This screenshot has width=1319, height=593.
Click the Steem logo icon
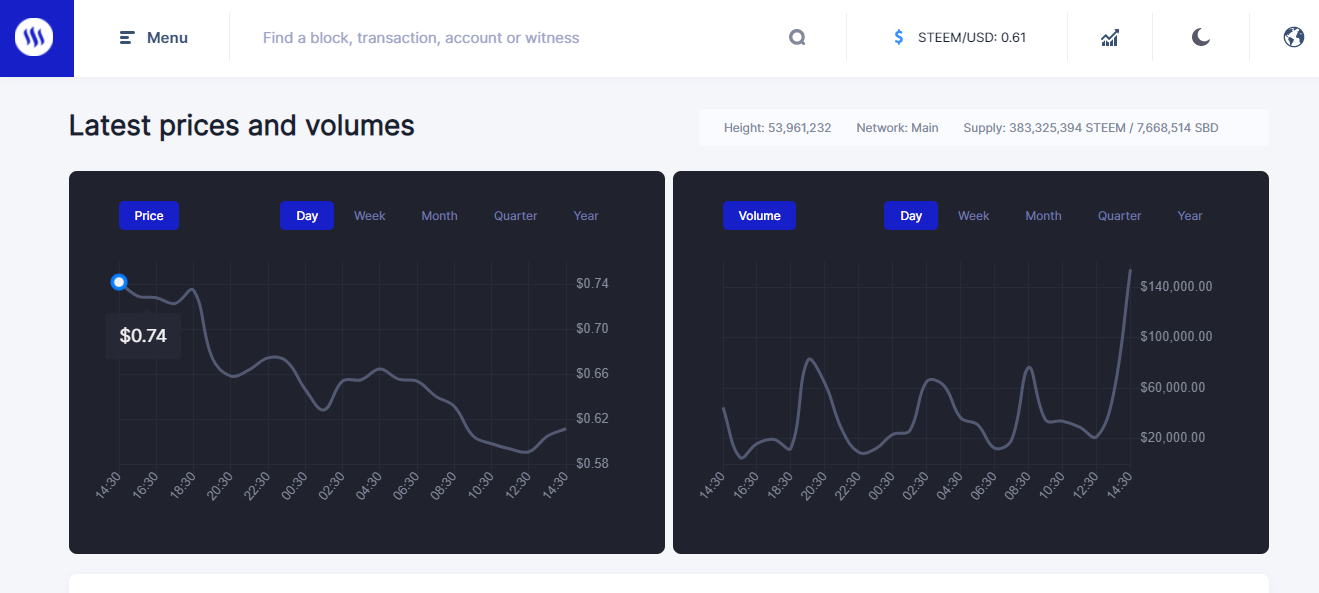tap(34, 38)
